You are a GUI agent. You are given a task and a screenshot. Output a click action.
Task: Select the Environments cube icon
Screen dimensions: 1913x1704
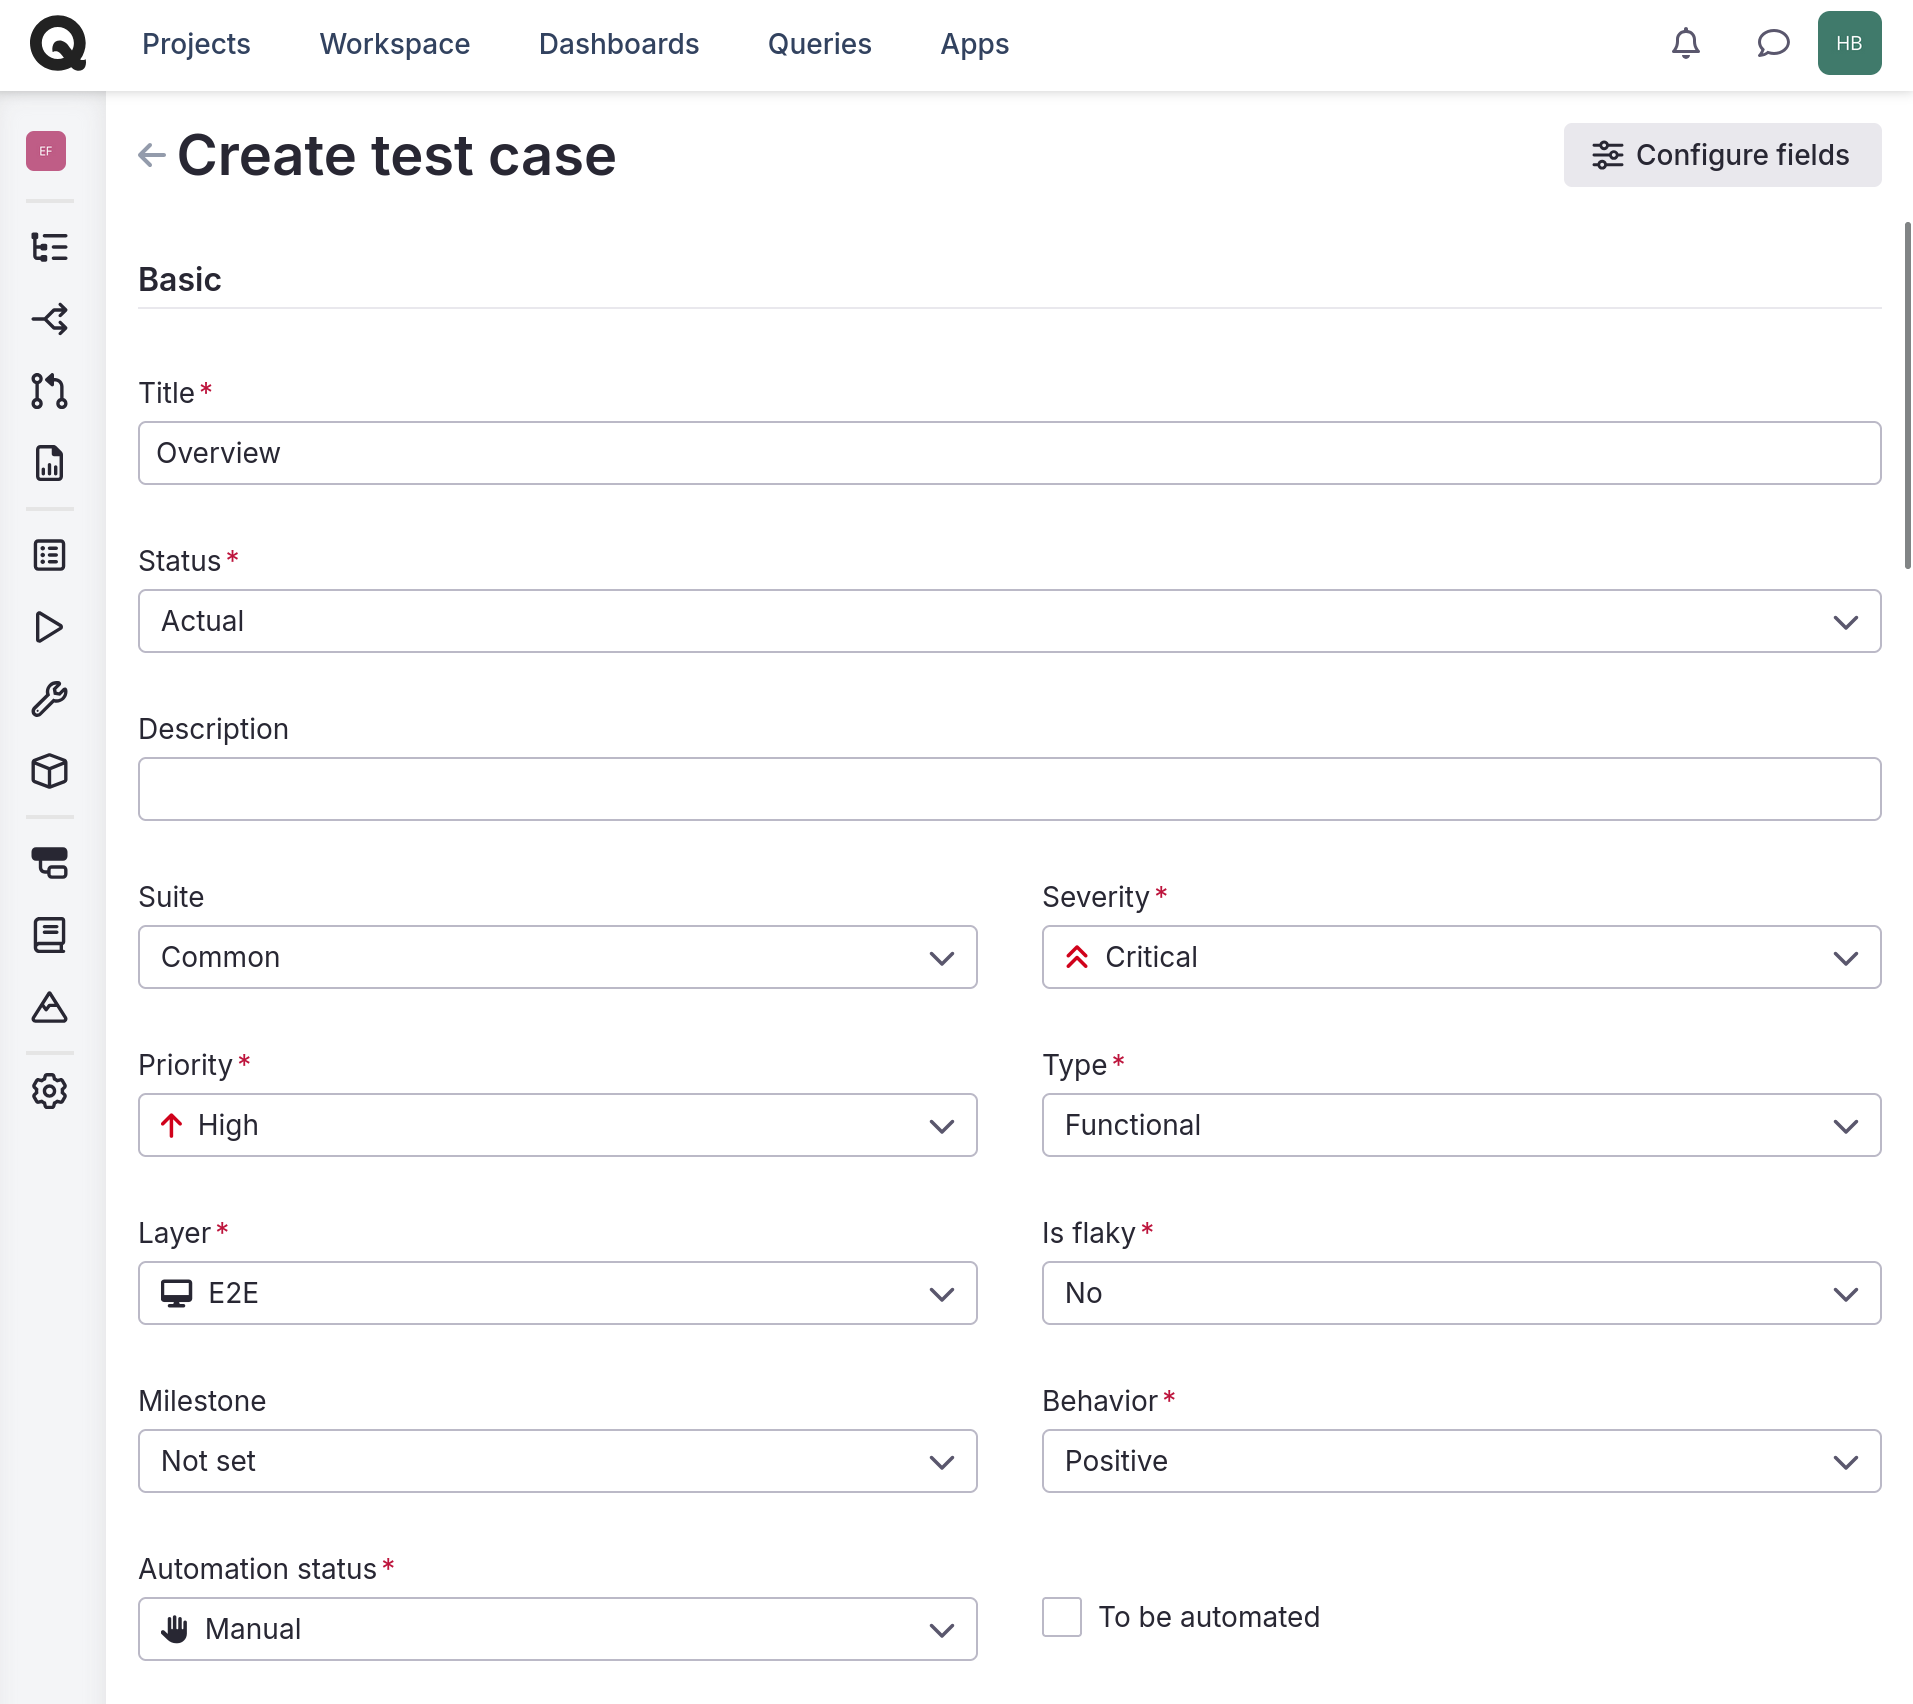(x=49, y=771)
